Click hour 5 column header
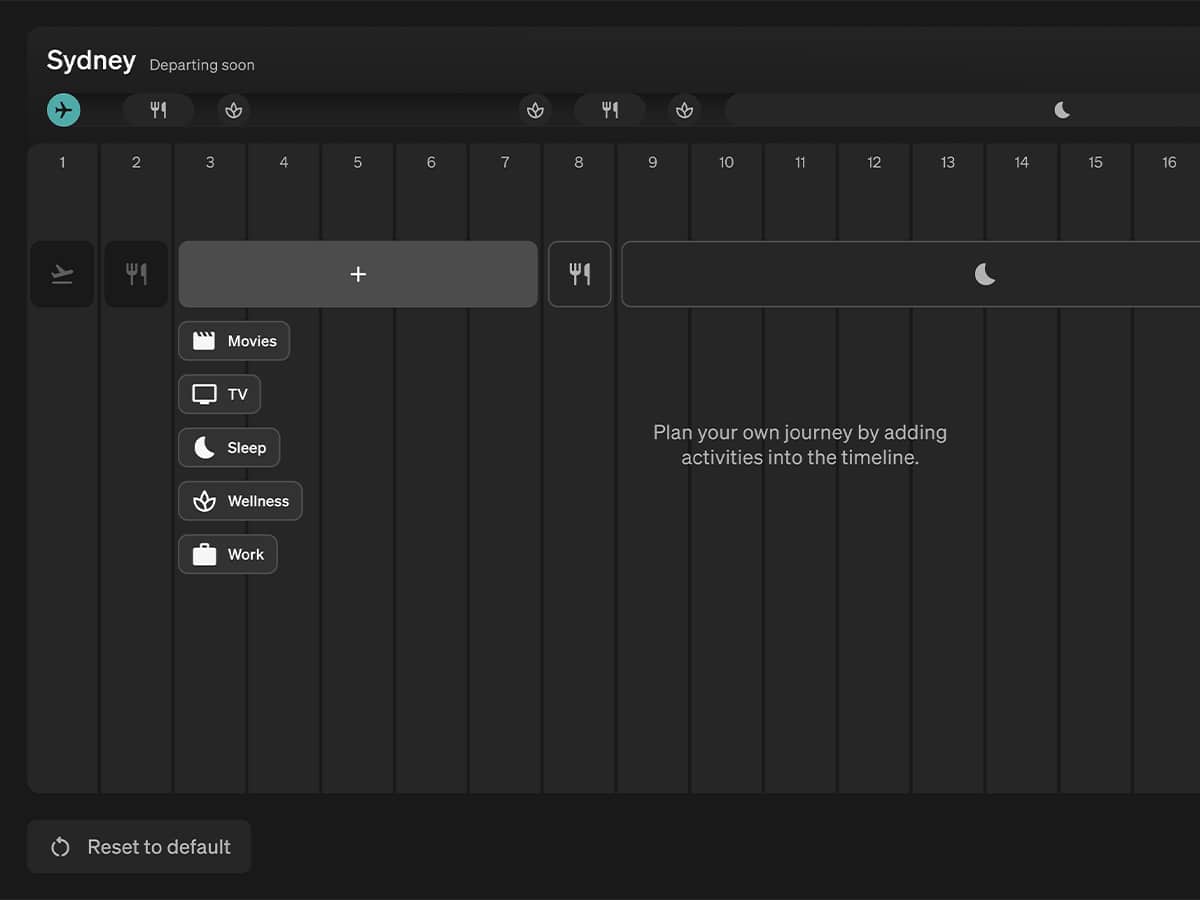 (358, 162)
